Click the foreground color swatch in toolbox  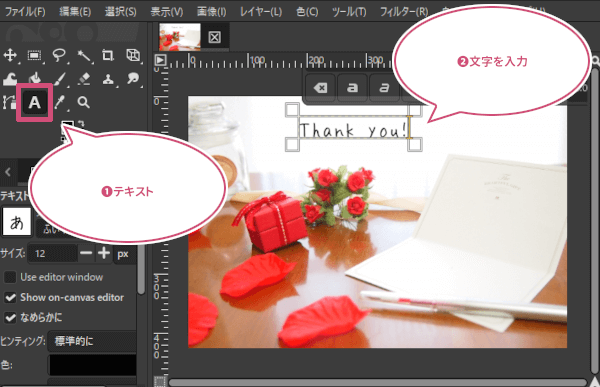[67, 125]
